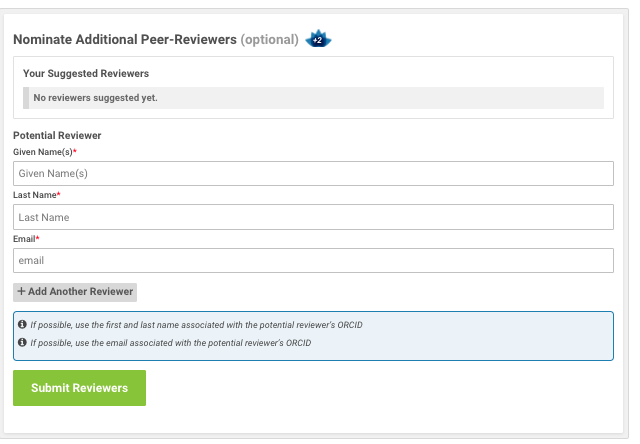
Task: Click the Given Name(s) field label
Action: (x=44, y=152)
